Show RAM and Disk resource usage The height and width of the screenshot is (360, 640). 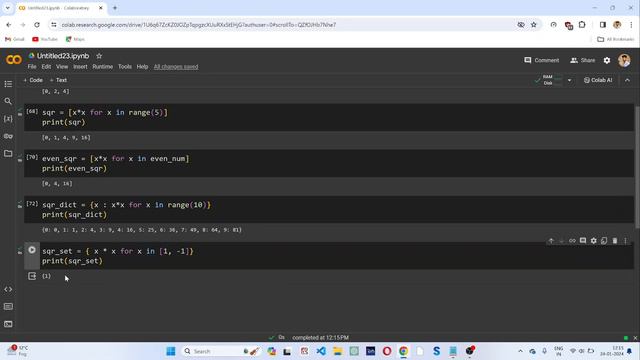(x=549, y=80)
